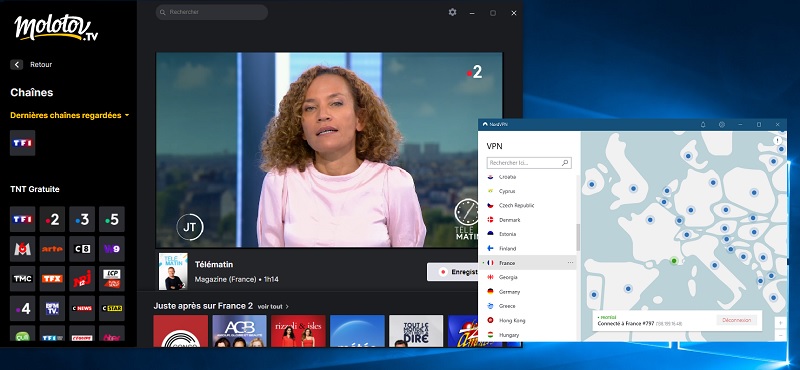Viewport: 800px width, 370px height.
Task: Click the Portugal server pin on map
Action: click(594, 294)
